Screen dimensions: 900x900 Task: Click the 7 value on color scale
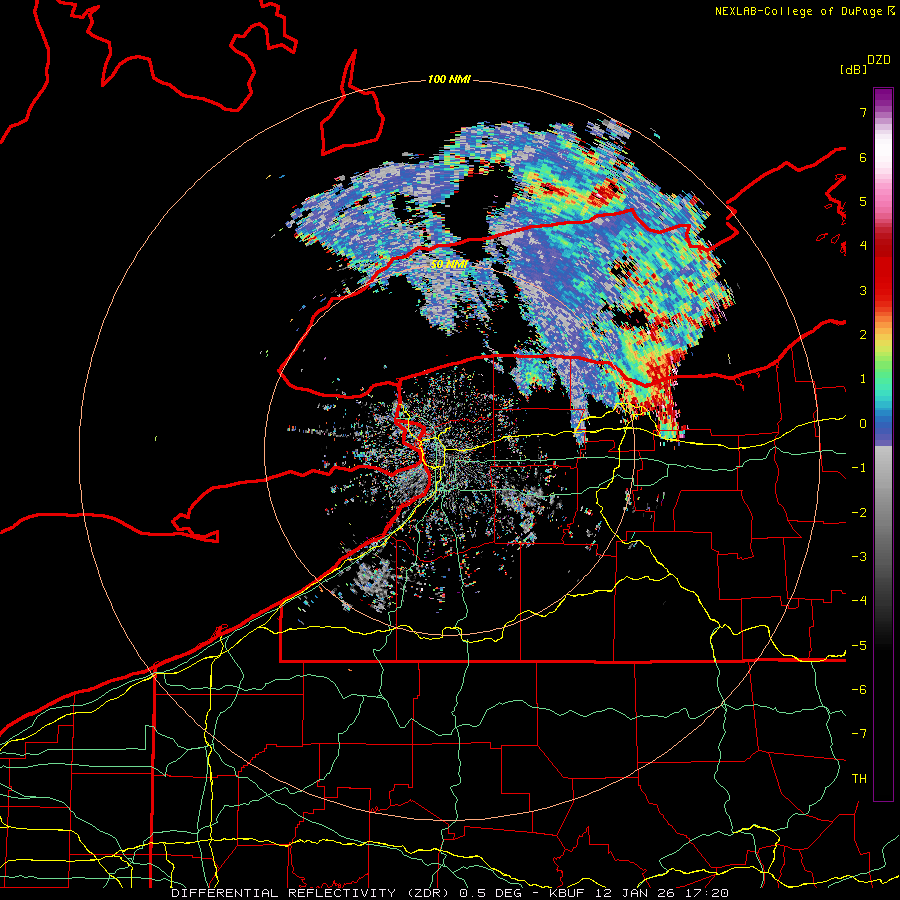pyautogui.click(x=863, y=112)
